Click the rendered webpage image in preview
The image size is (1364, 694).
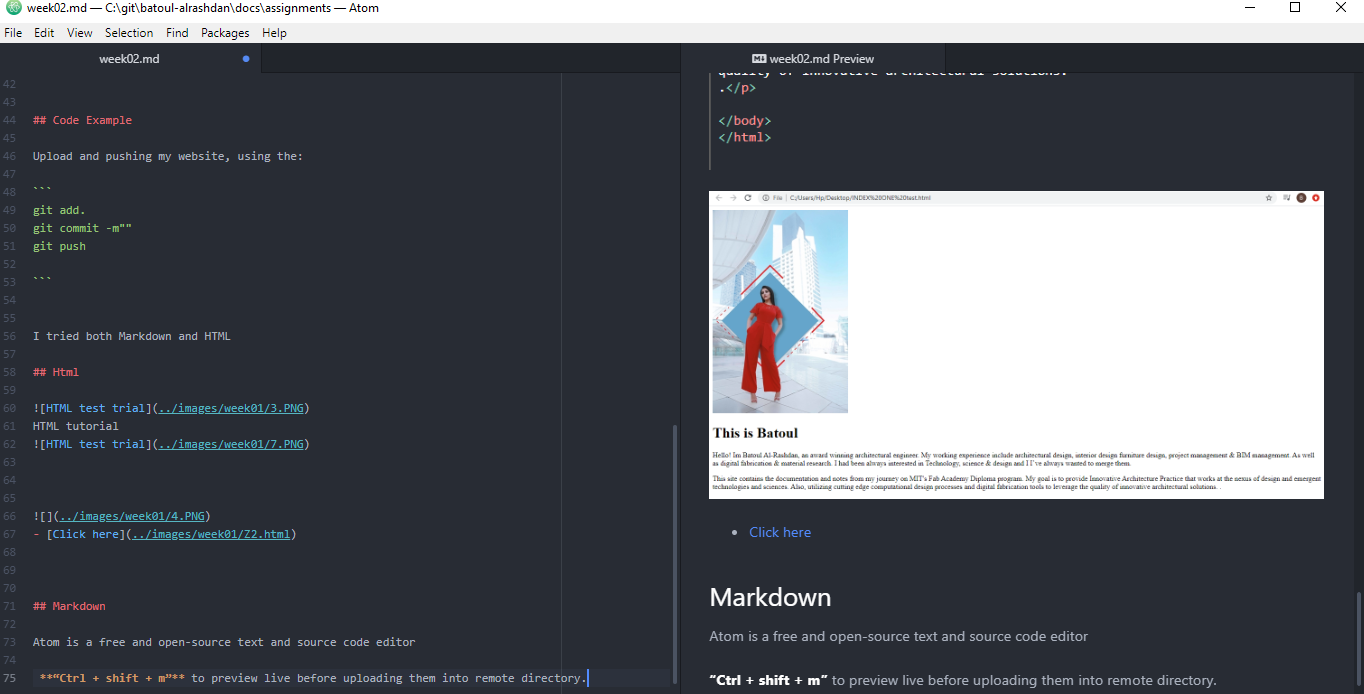click(x=1016, y=344)
